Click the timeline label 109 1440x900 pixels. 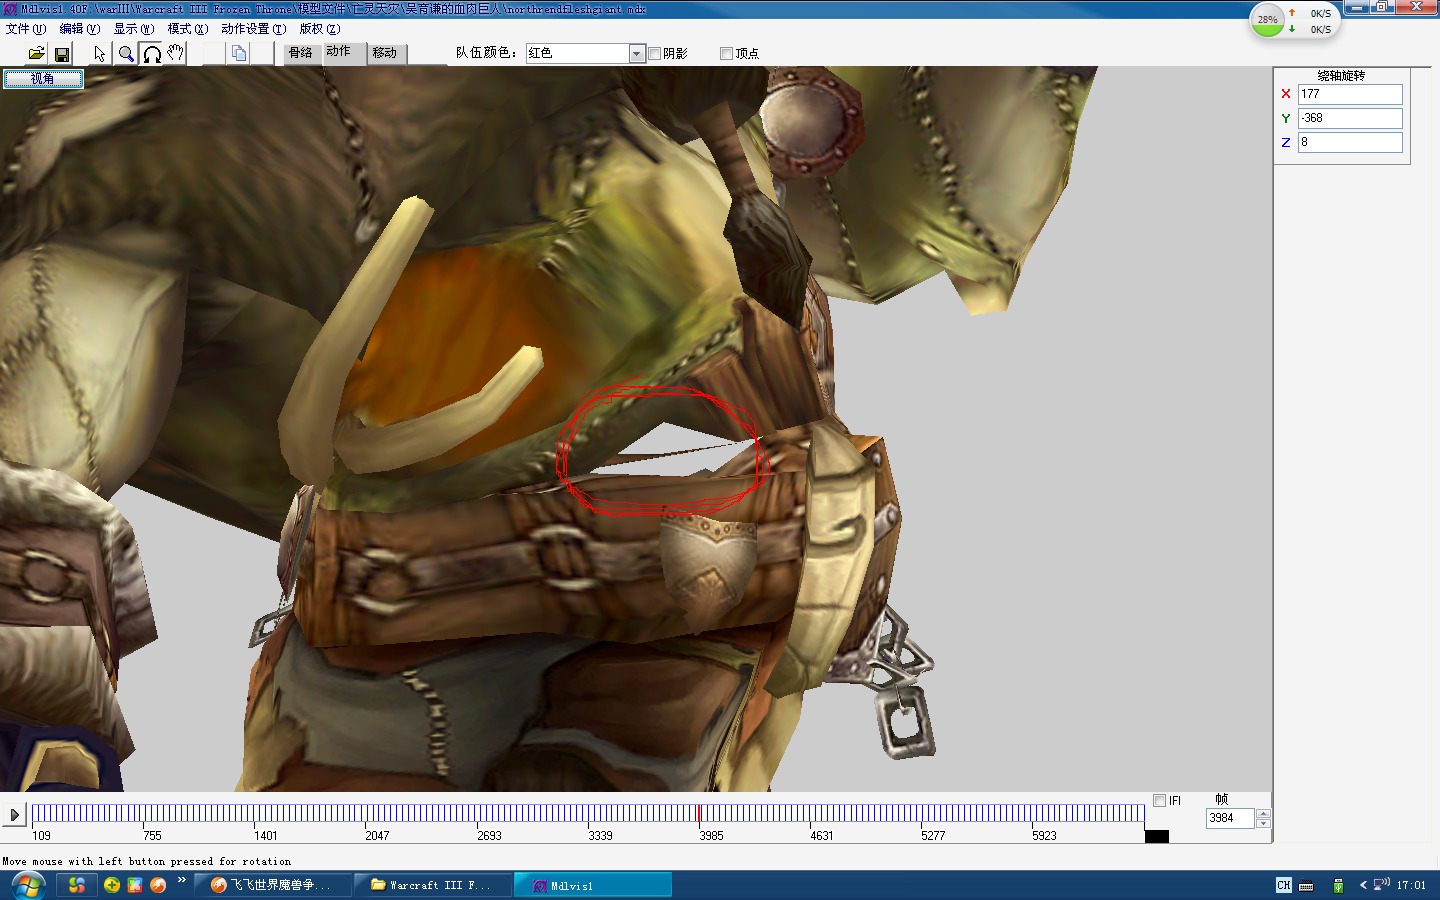pyautogui.click(x=41, y=836)
